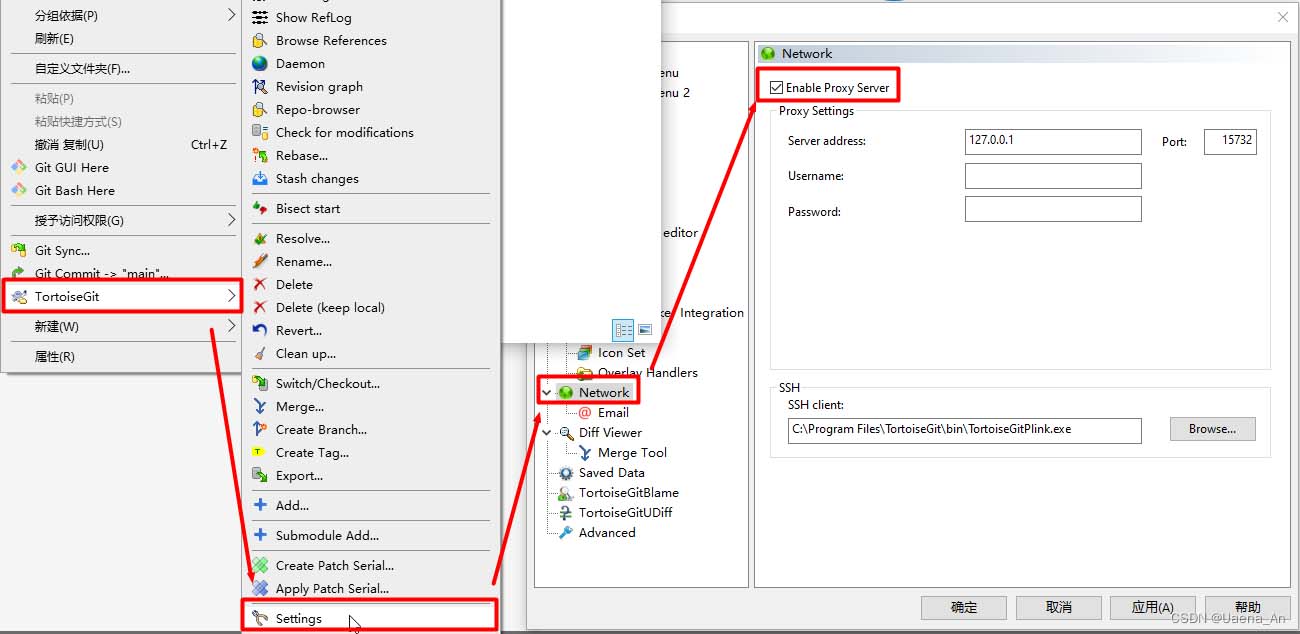Focus the SSH client path field
The width and height of the screenshot is (1300, 634).
click(965, 430)
